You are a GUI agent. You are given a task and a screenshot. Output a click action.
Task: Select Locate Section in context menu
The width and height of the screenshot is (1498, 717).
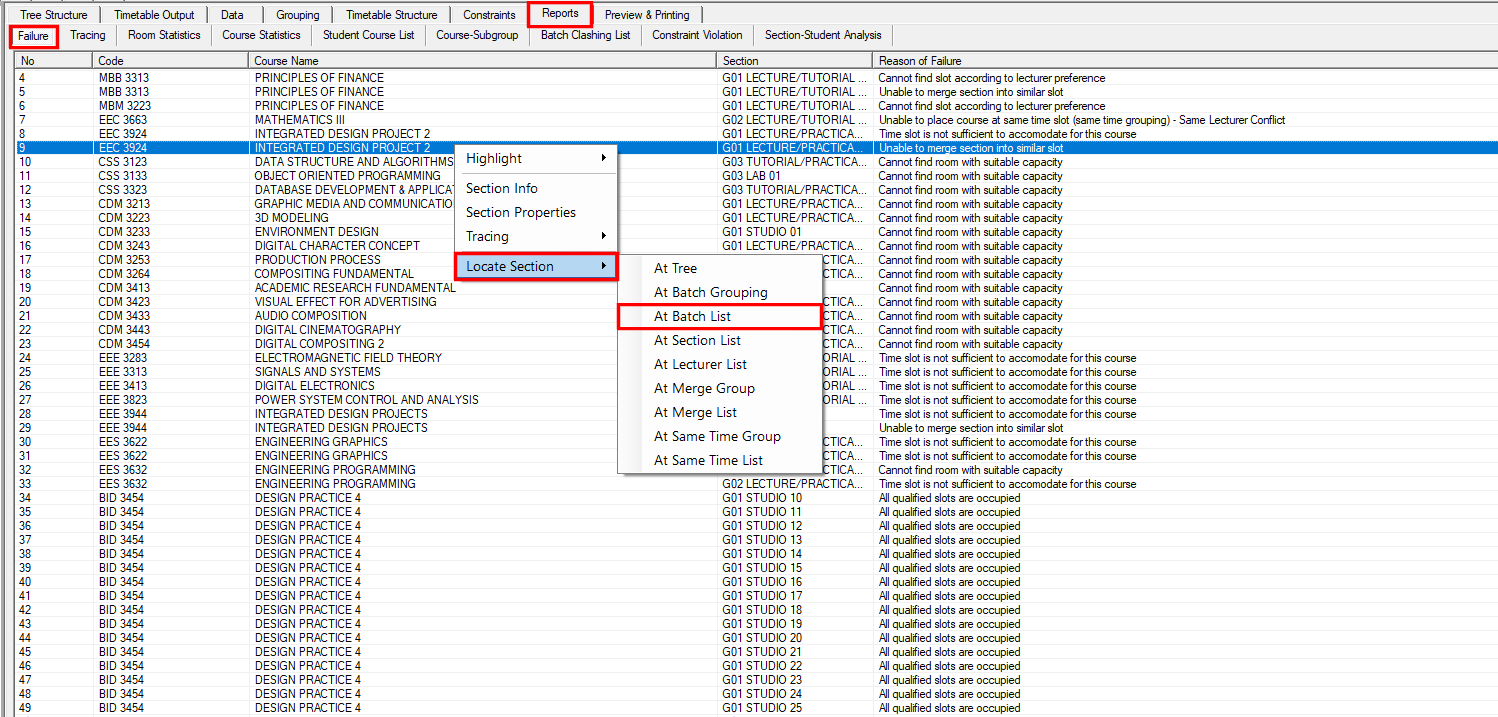pos(536,266)
